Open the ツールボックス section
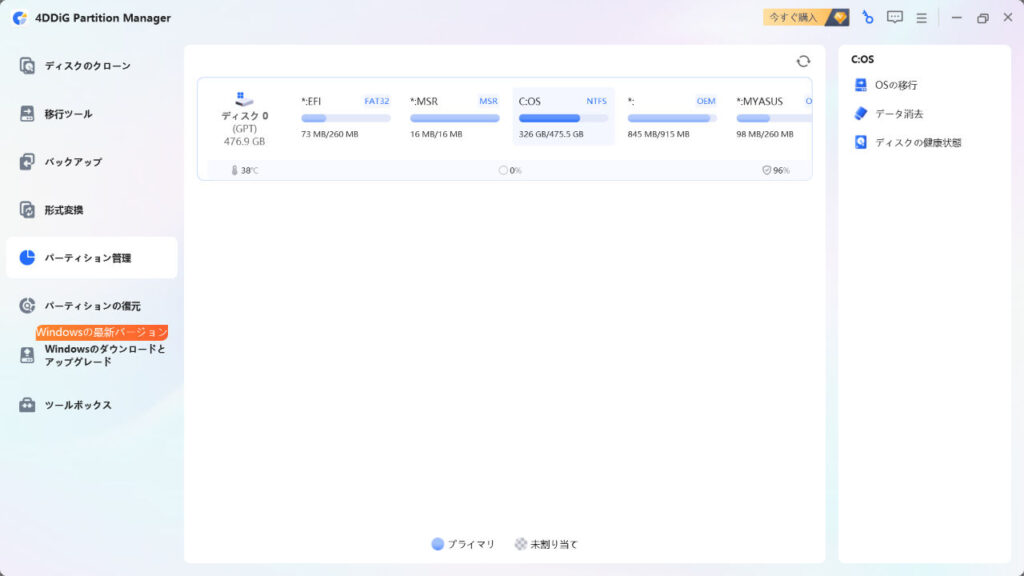1024x576 pixels. point(91,405)
